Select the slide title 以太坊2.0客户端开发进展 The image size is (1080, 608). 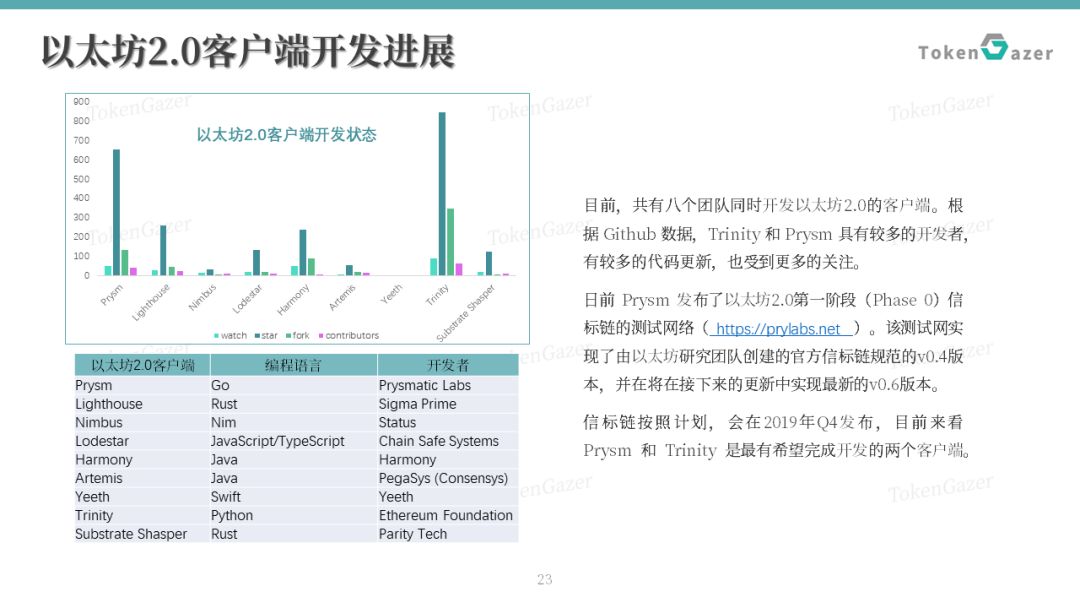tap(248, 52)
